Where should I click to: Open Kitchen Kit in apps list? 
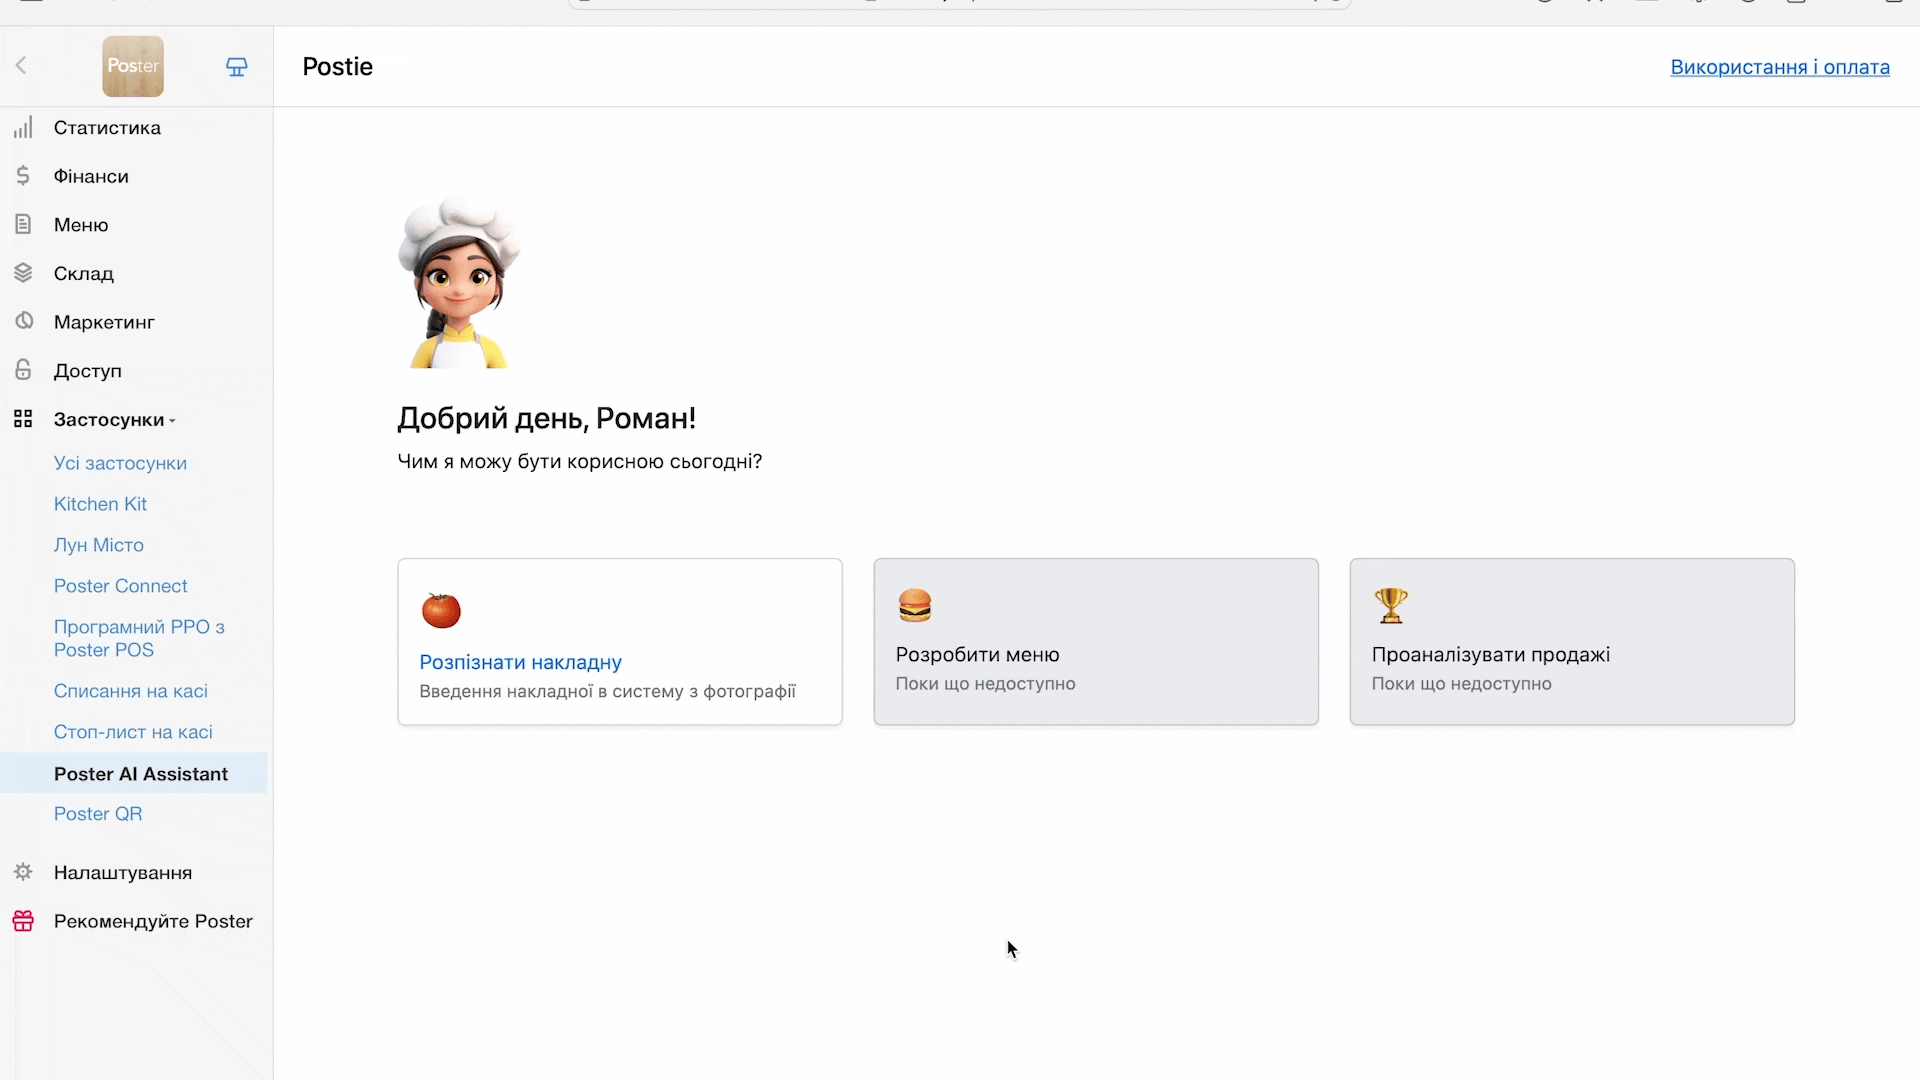[100, 504]
